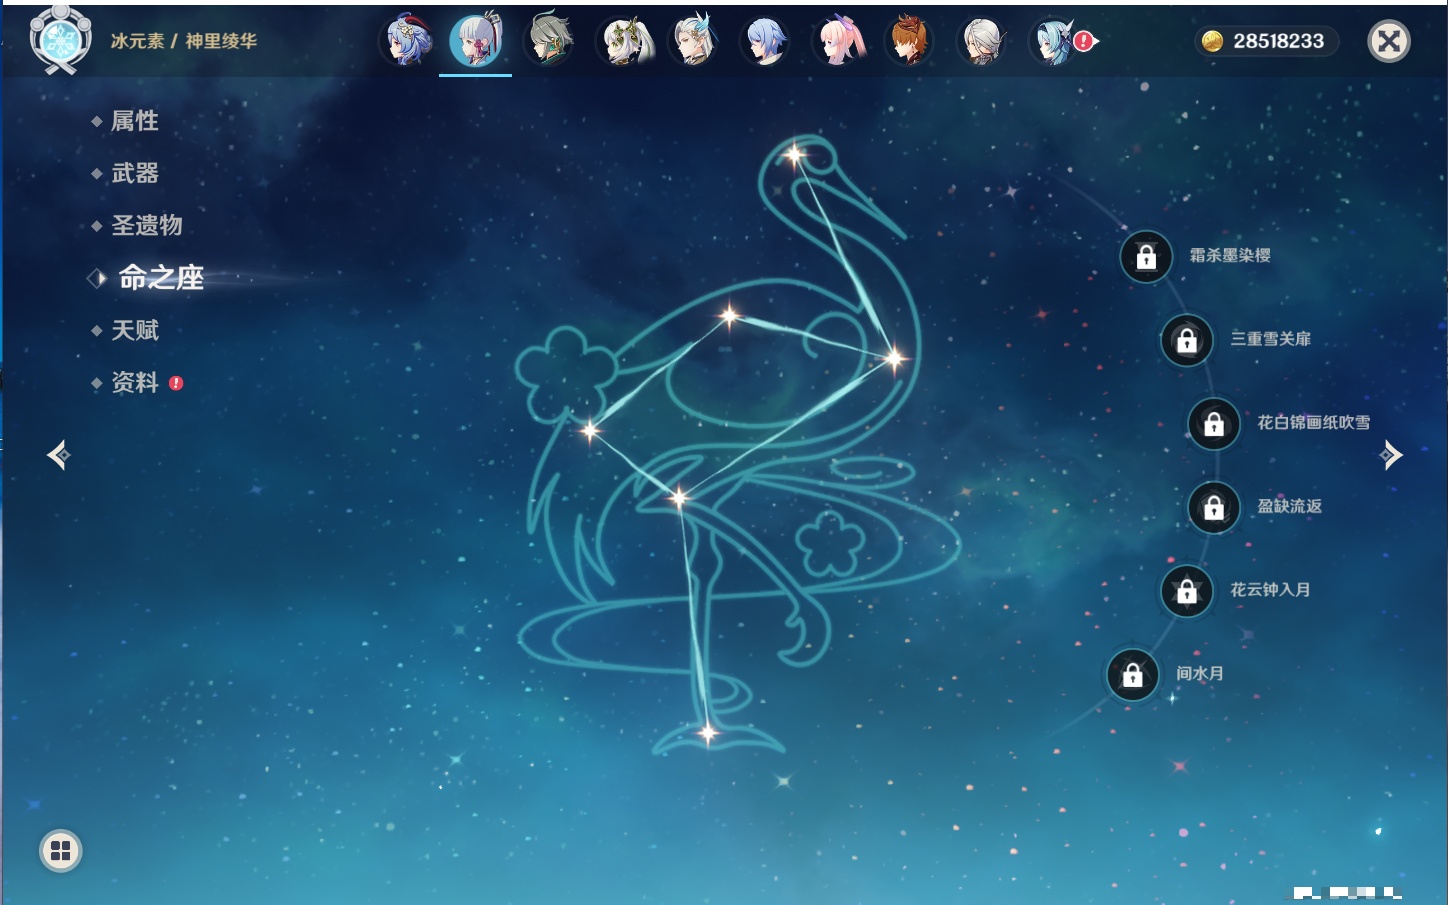Select Neuvillette's character portrait
The width and height of the screenshot is (1448, 905).
pyautogui.click(x=694, y=41)
